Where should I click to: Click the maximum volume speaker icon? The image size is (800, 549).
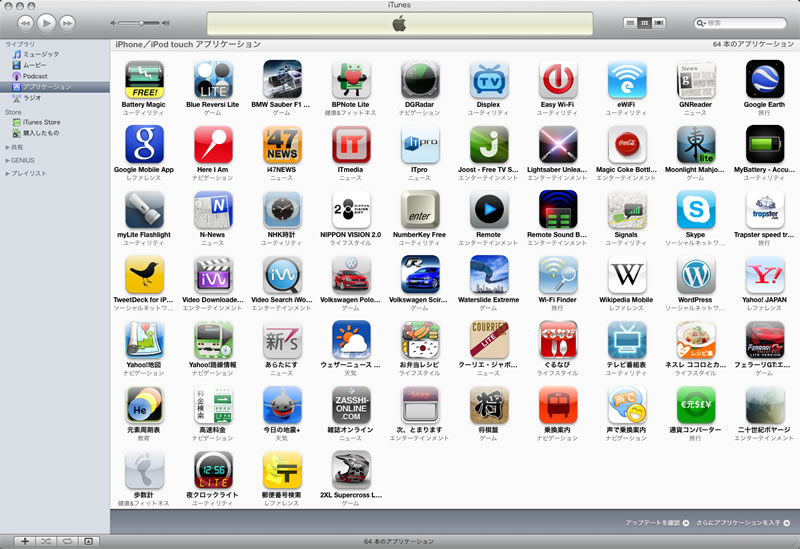point(166,23)
